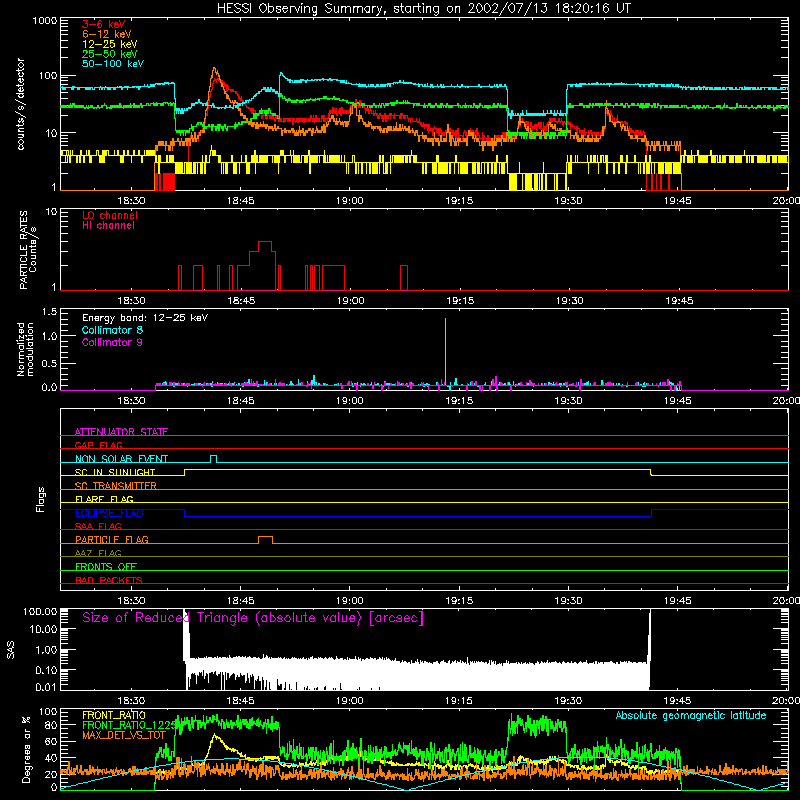
Task: Click the '6-12 keV' legend label
Action: pos(107,34)
